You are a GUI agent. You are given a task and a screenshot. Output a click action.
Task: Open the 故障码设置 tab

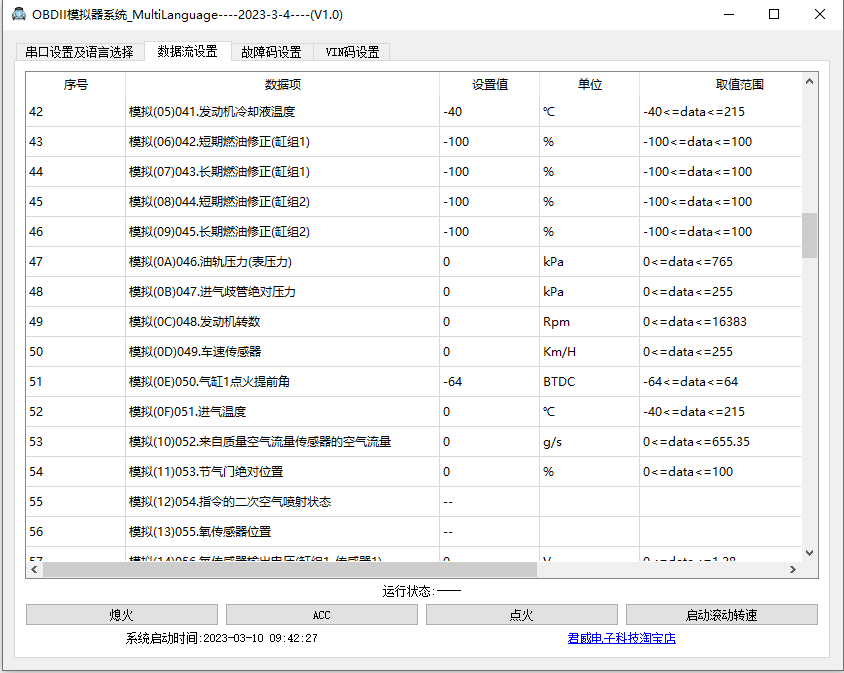273,51
